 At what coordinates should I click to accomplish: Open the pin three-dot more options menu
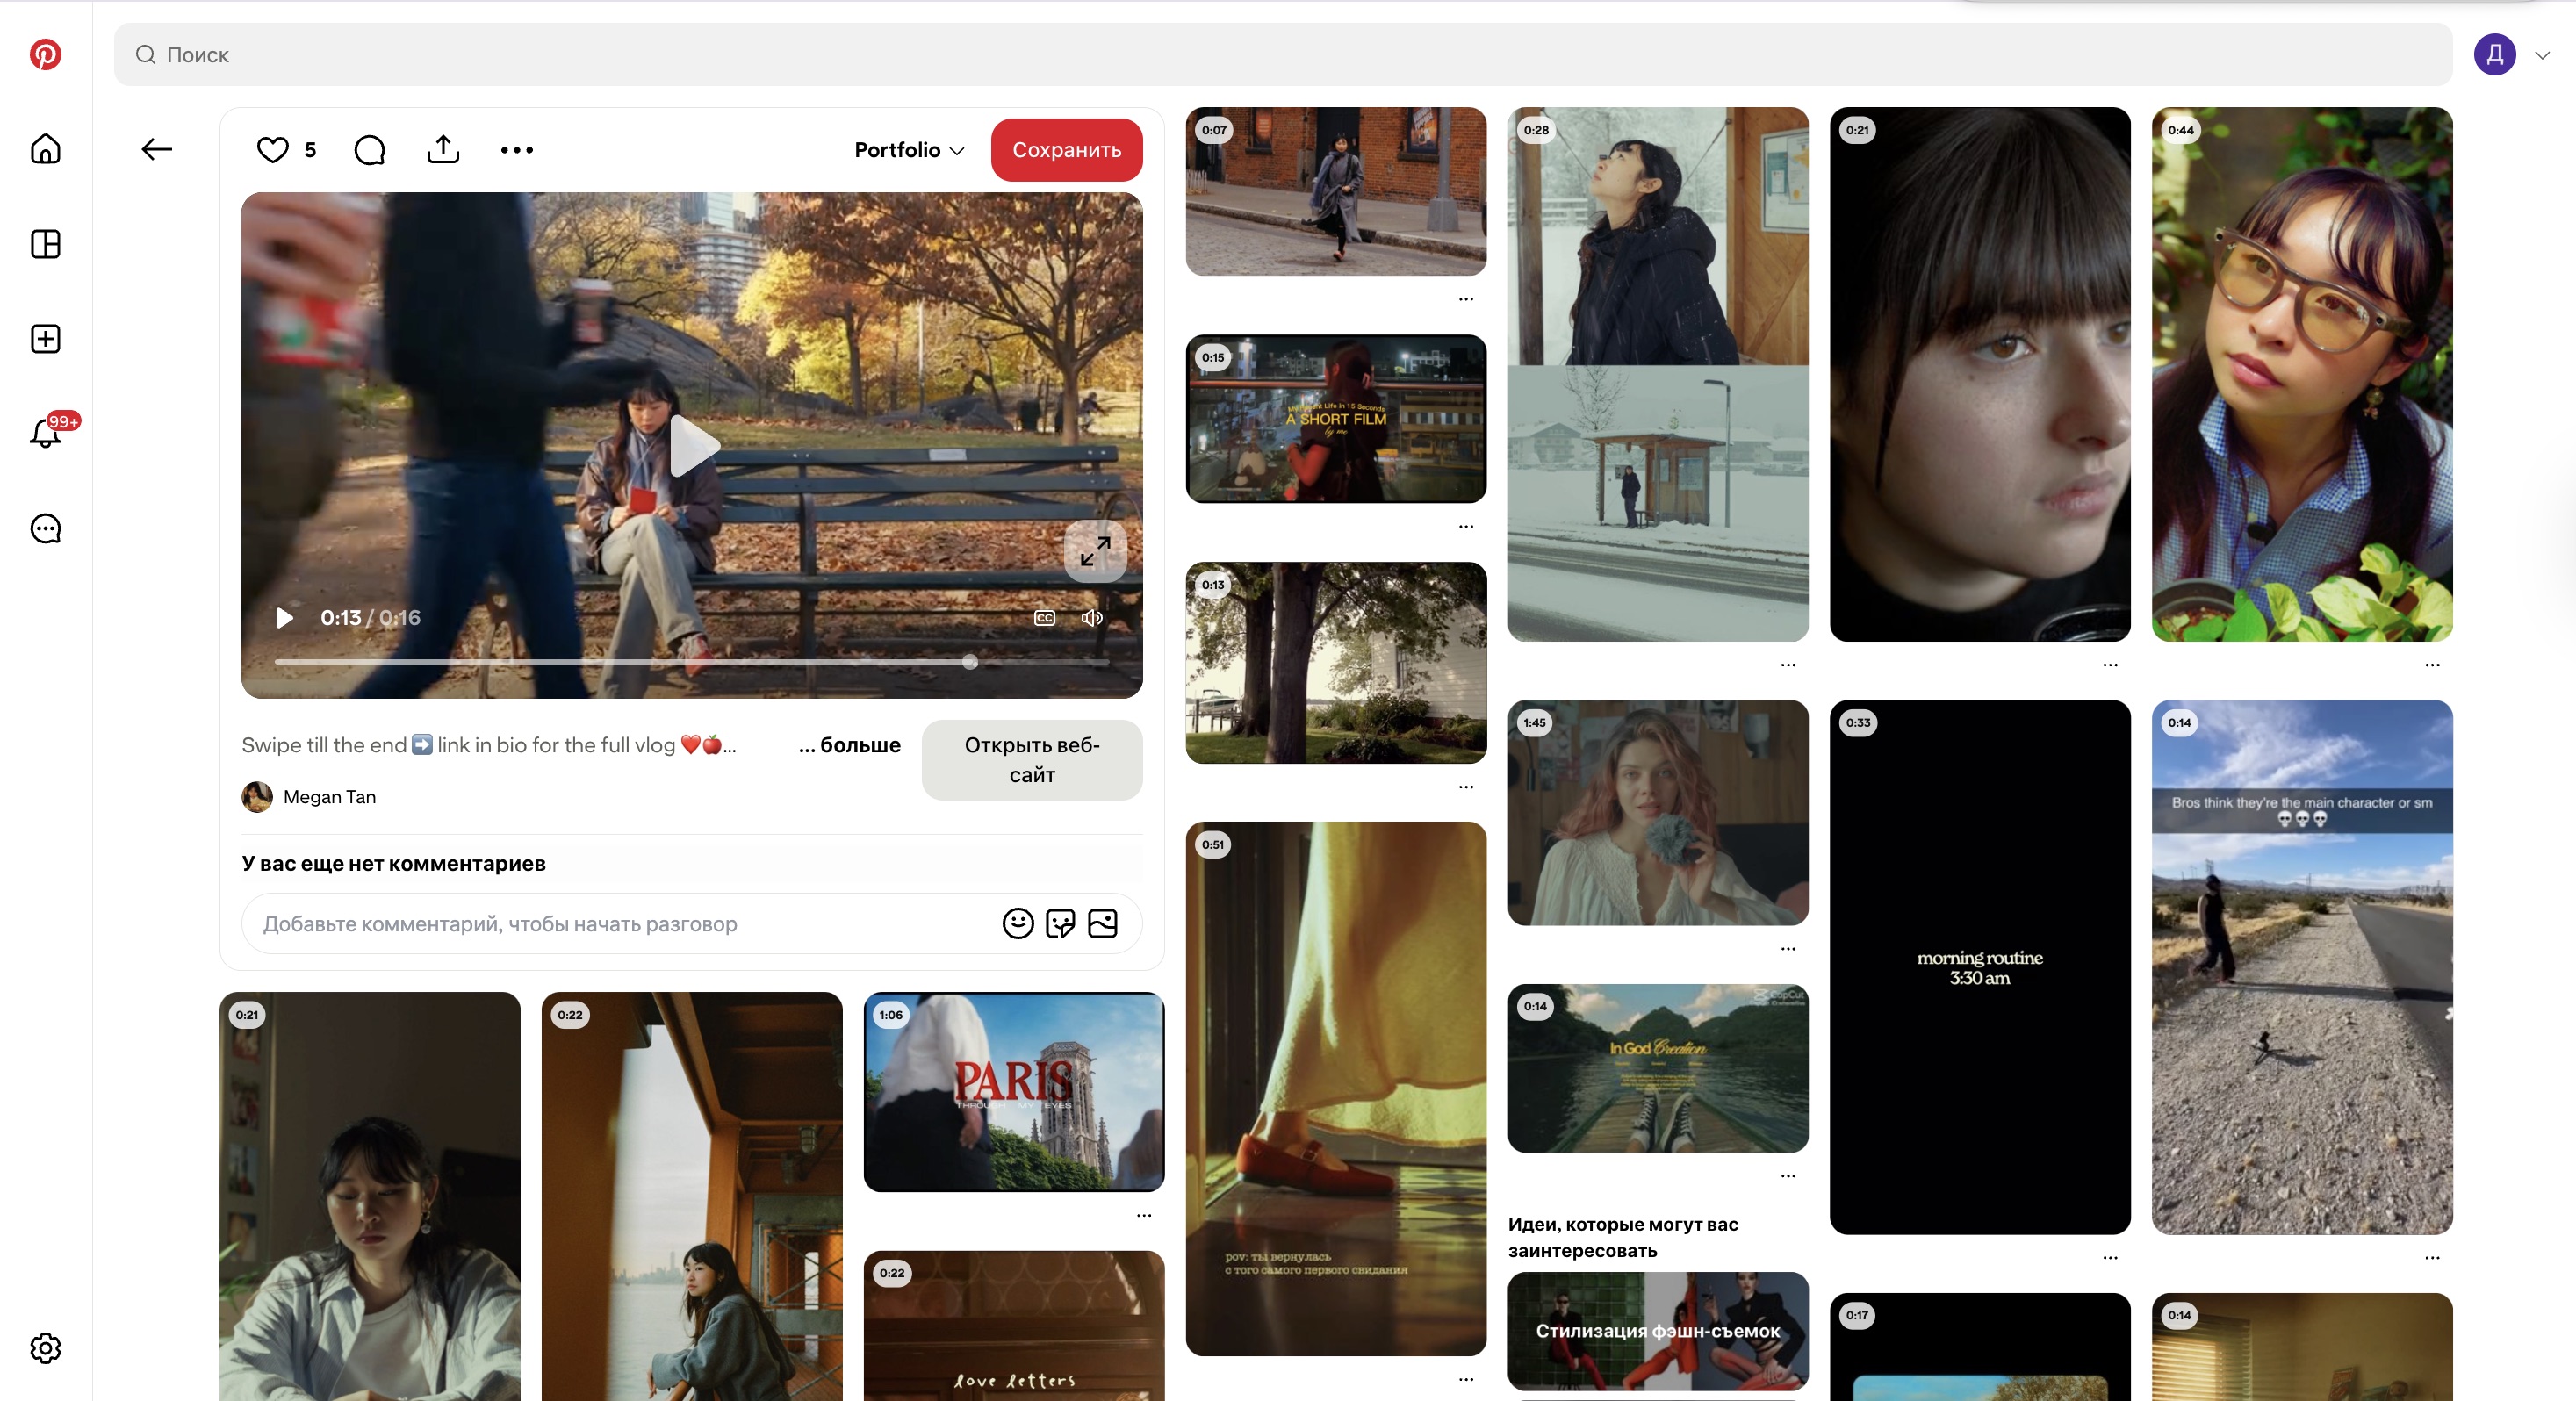point(516,150)
